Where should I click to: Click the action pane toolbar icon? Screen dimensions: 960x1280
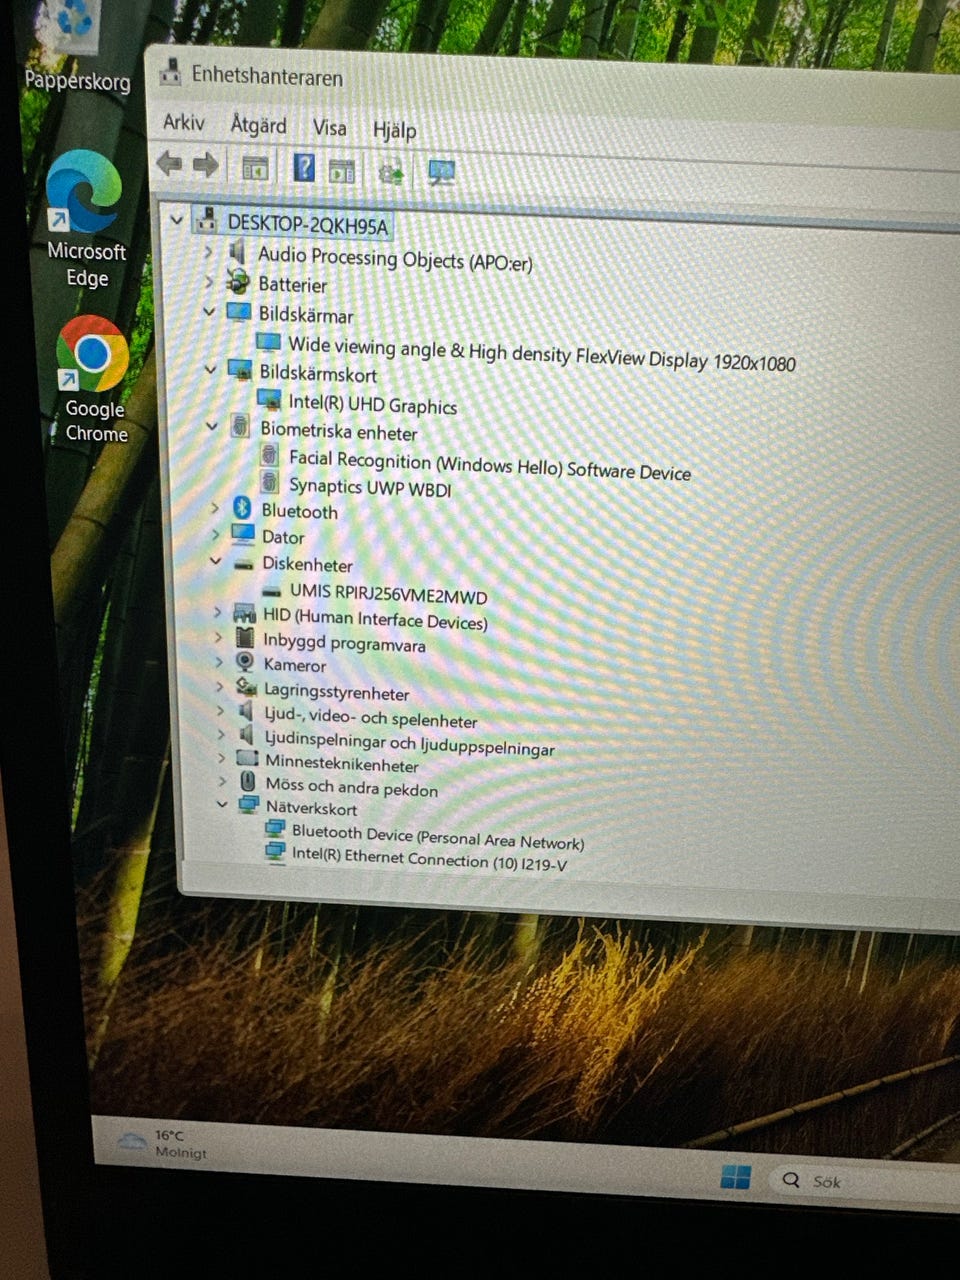coord(342,170)
